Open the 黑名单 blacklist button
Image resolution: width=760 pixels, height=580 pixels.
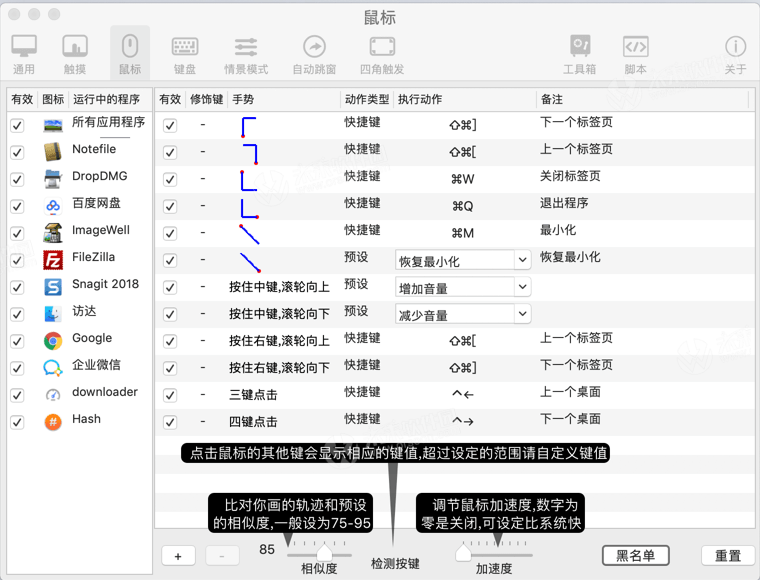(635, 555)
